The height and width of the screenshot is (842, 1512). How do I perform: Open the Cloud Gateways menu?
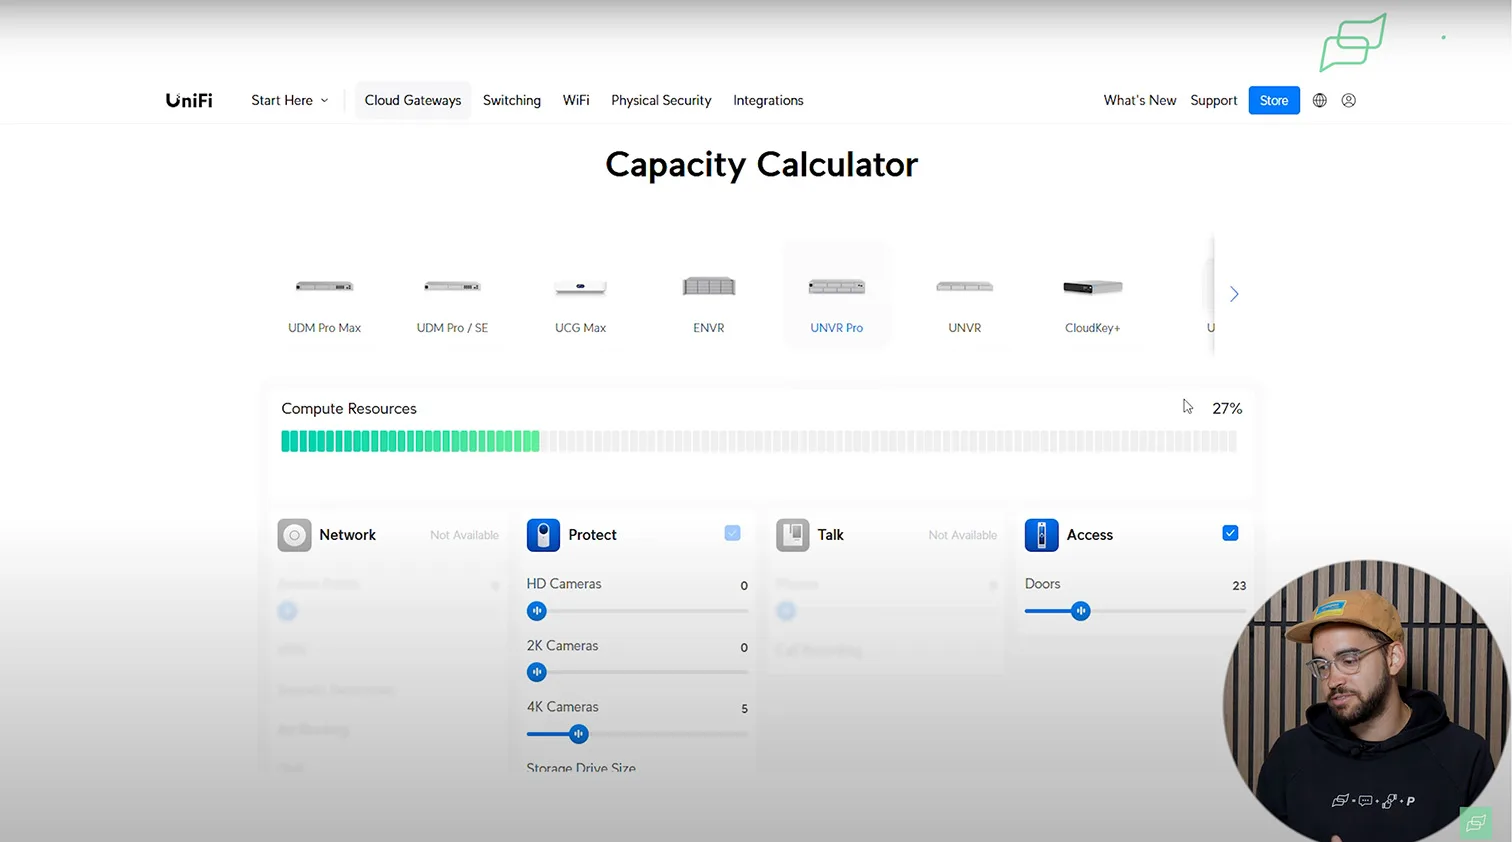tap(412, 100)
